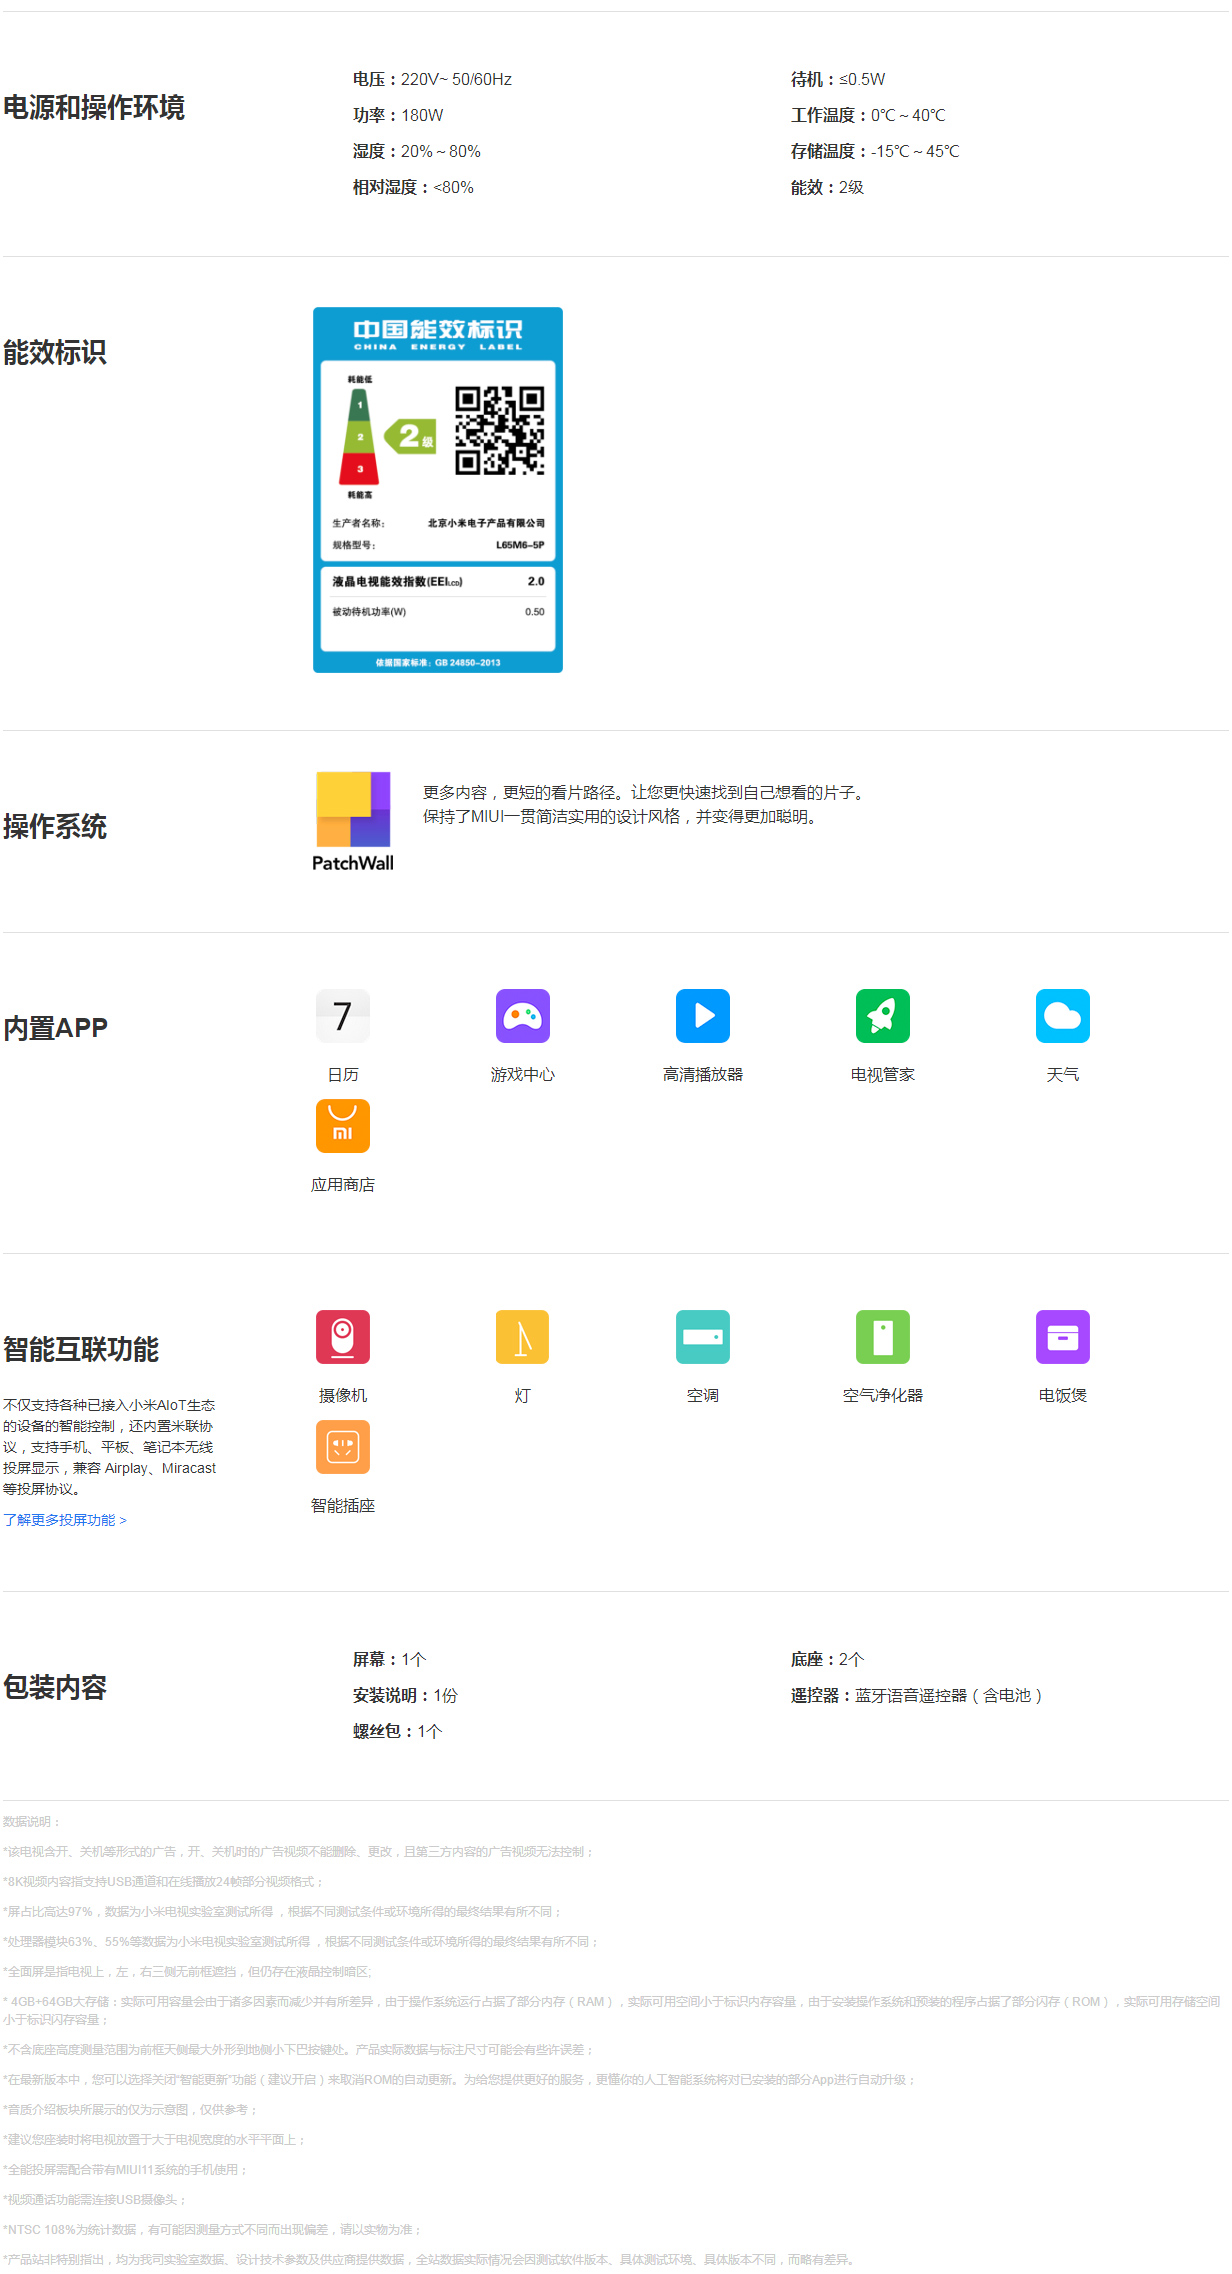
Task: Click the Calendar (日历) app icon
Action: click(342, 1016)
